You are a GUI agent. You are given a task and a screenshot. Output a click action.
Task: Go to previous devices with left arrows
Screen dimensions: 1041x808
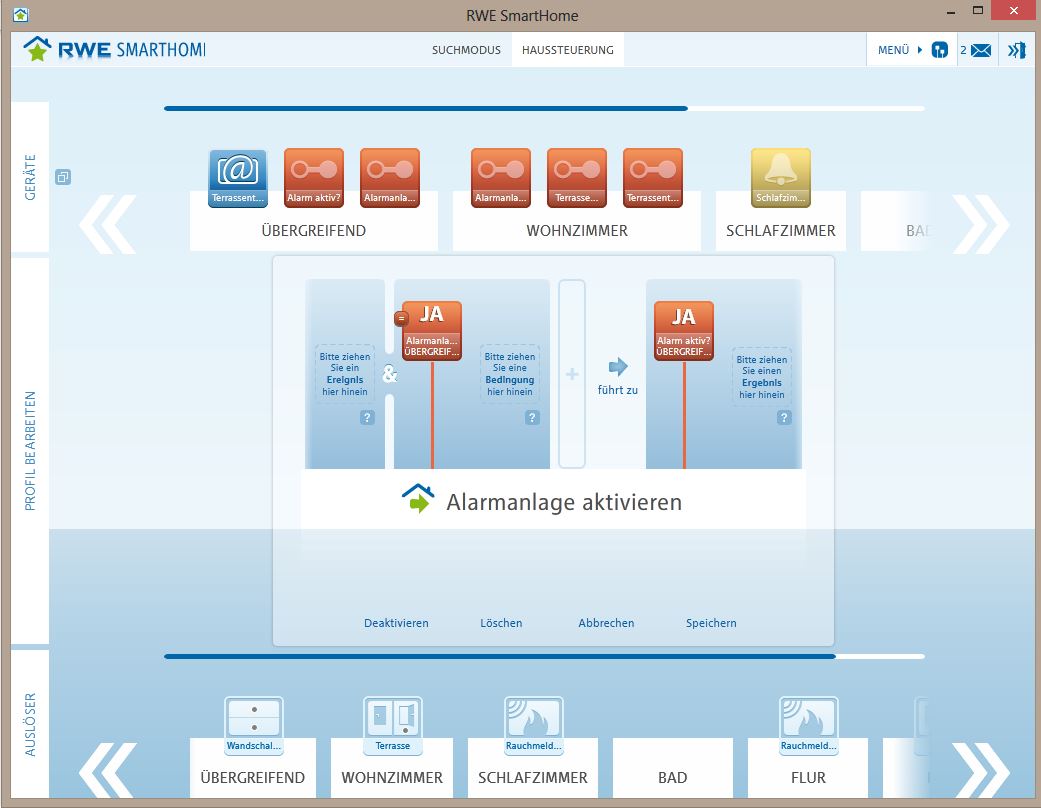click(108, 224)
